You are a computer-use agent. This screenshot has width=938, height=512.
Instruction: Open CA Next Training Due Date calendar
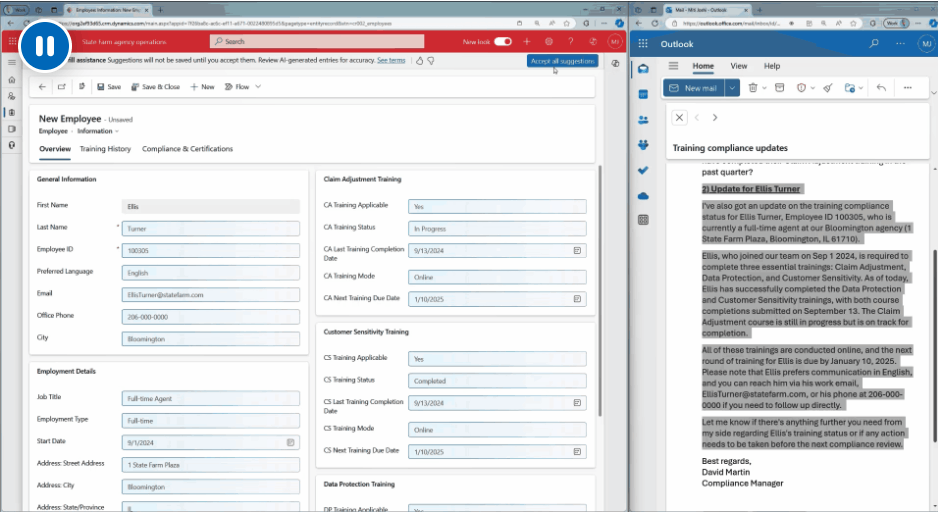[577, 298]
